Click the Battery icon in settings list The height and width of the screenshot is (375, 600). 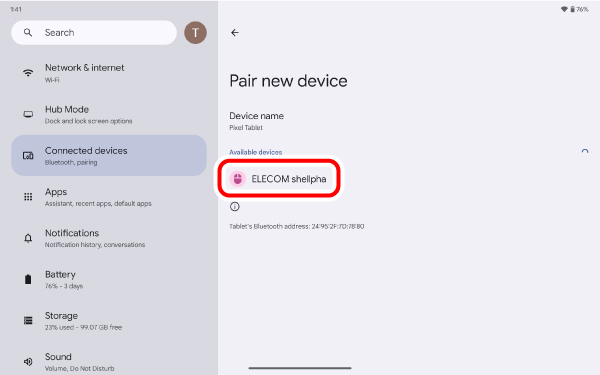tap(28, 279)
